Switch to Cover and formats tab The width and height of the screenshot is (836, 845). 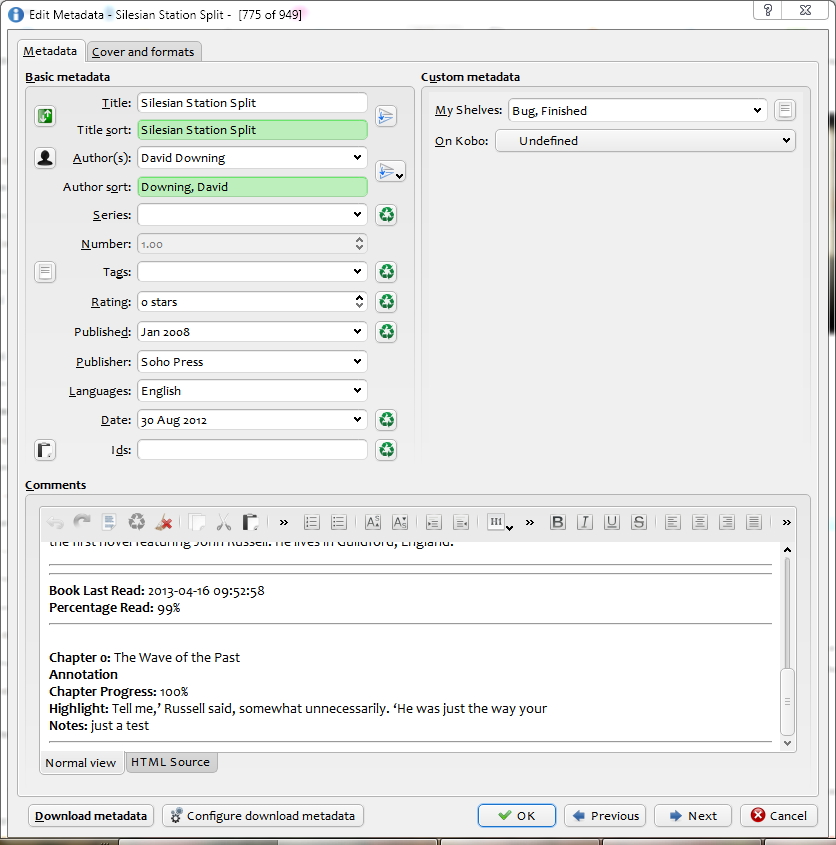[x=143, y=52]
